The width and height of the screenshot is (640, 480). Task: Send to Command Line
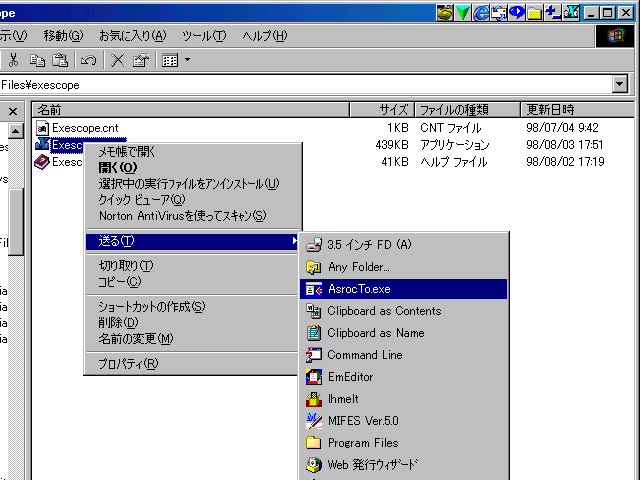point(404,355)
